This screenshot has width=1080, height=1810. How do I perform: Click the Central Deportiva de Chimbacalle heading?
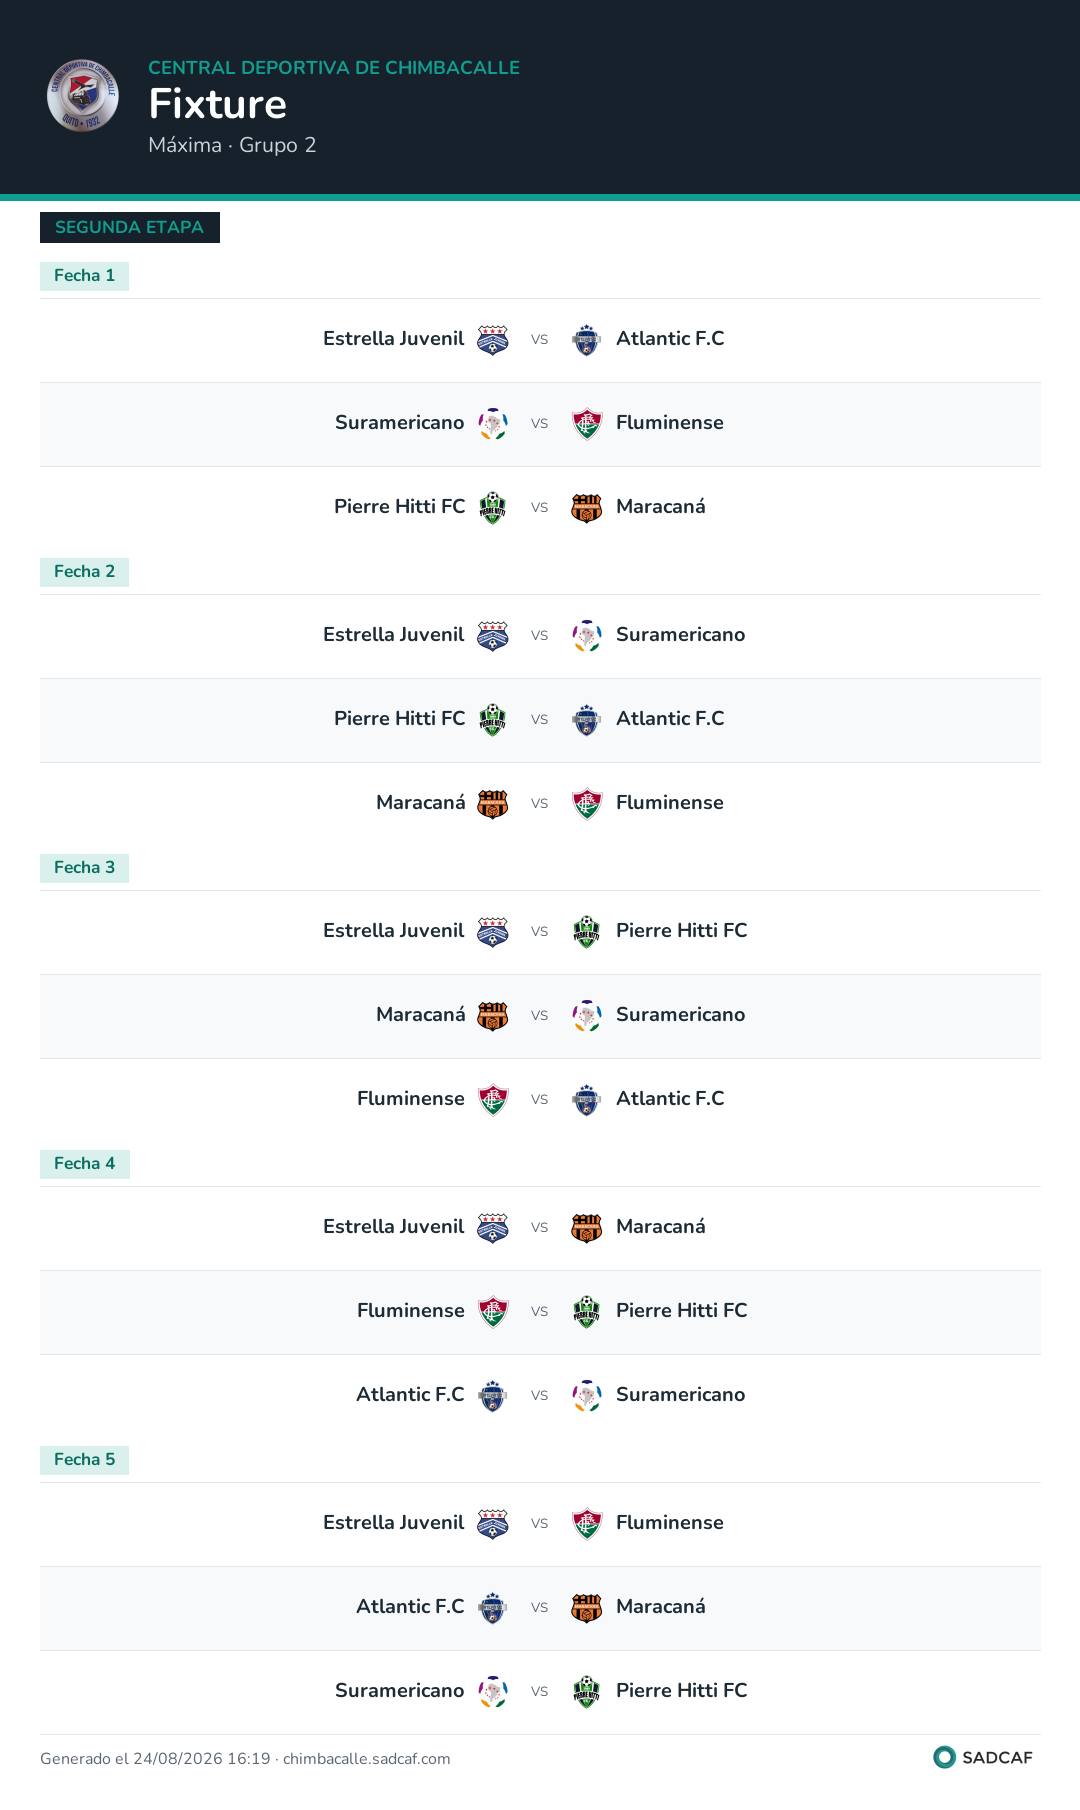pyautogui.click(x=334, y=68)
